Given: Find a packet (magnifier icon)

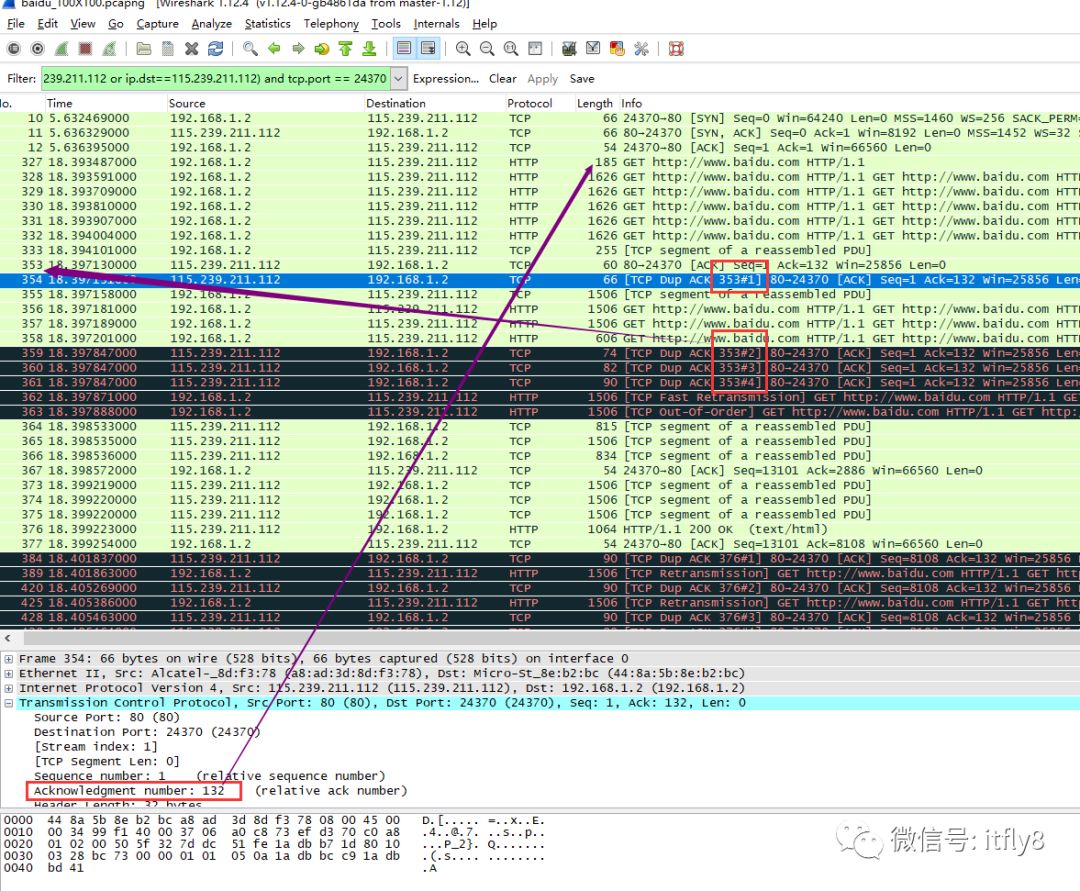Looking at the screenshot, I should tap(250, 49).
